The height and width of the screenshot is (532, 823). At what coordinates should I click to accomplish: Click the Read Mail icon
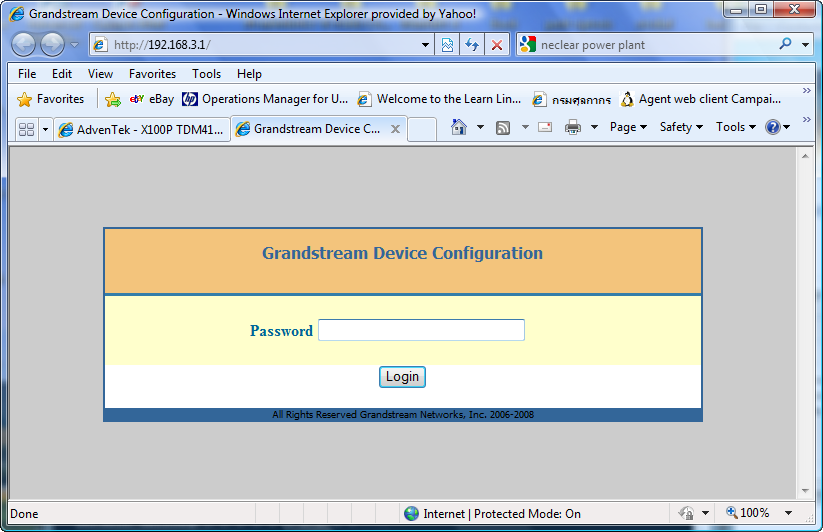click(545, 127)
